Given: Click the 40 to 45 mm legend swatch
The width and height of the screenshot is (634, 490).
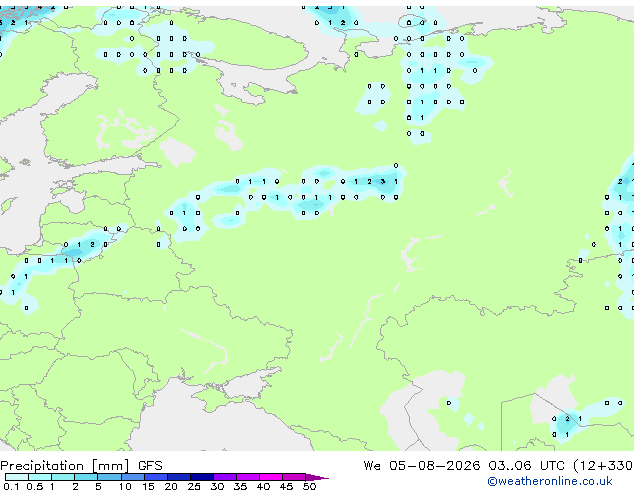Looking at the screenshot, I should (271, 477).
